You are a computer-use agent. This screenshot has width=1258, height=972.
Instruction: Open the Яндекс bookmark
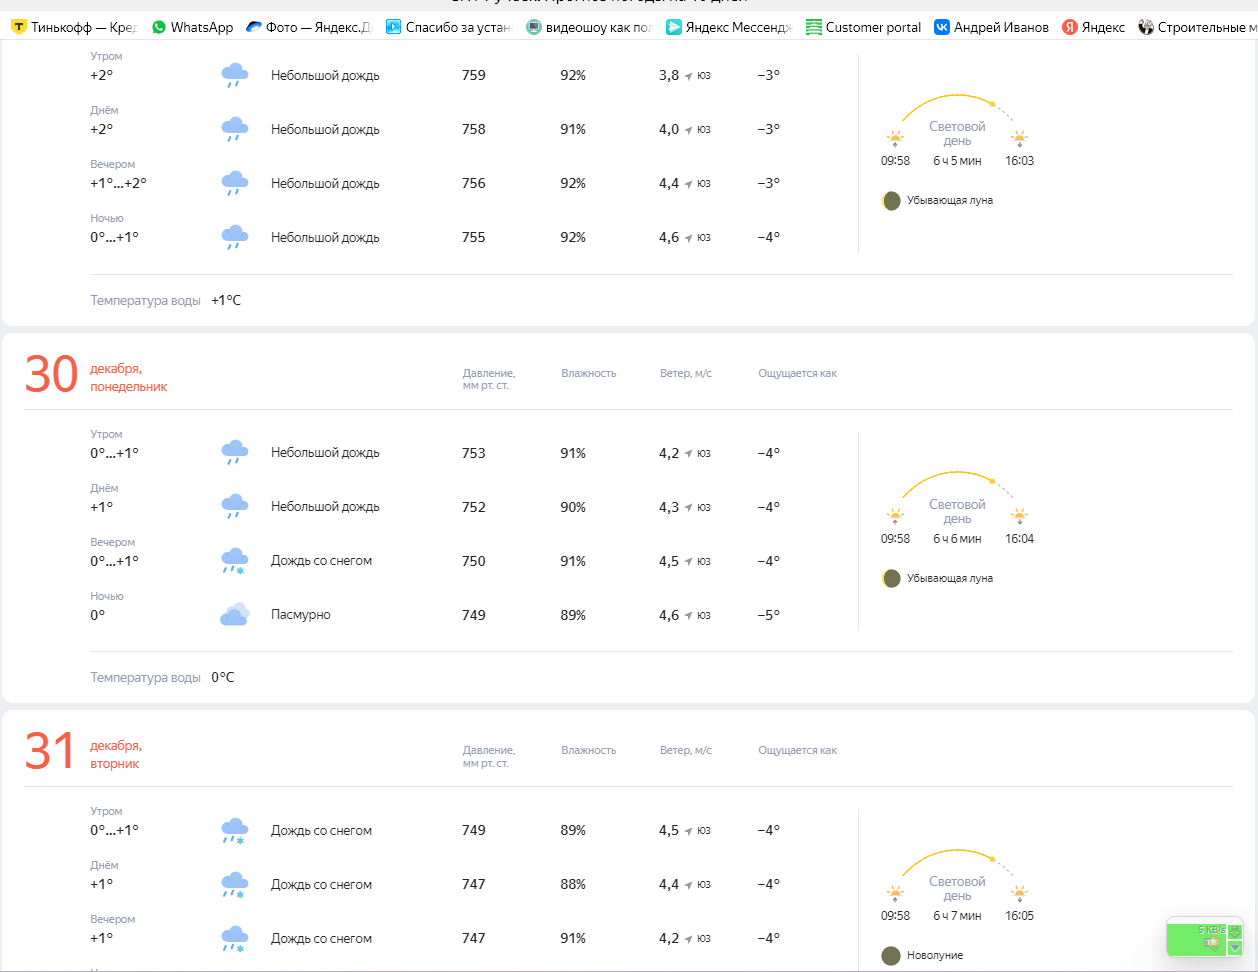pos(1093,27)
